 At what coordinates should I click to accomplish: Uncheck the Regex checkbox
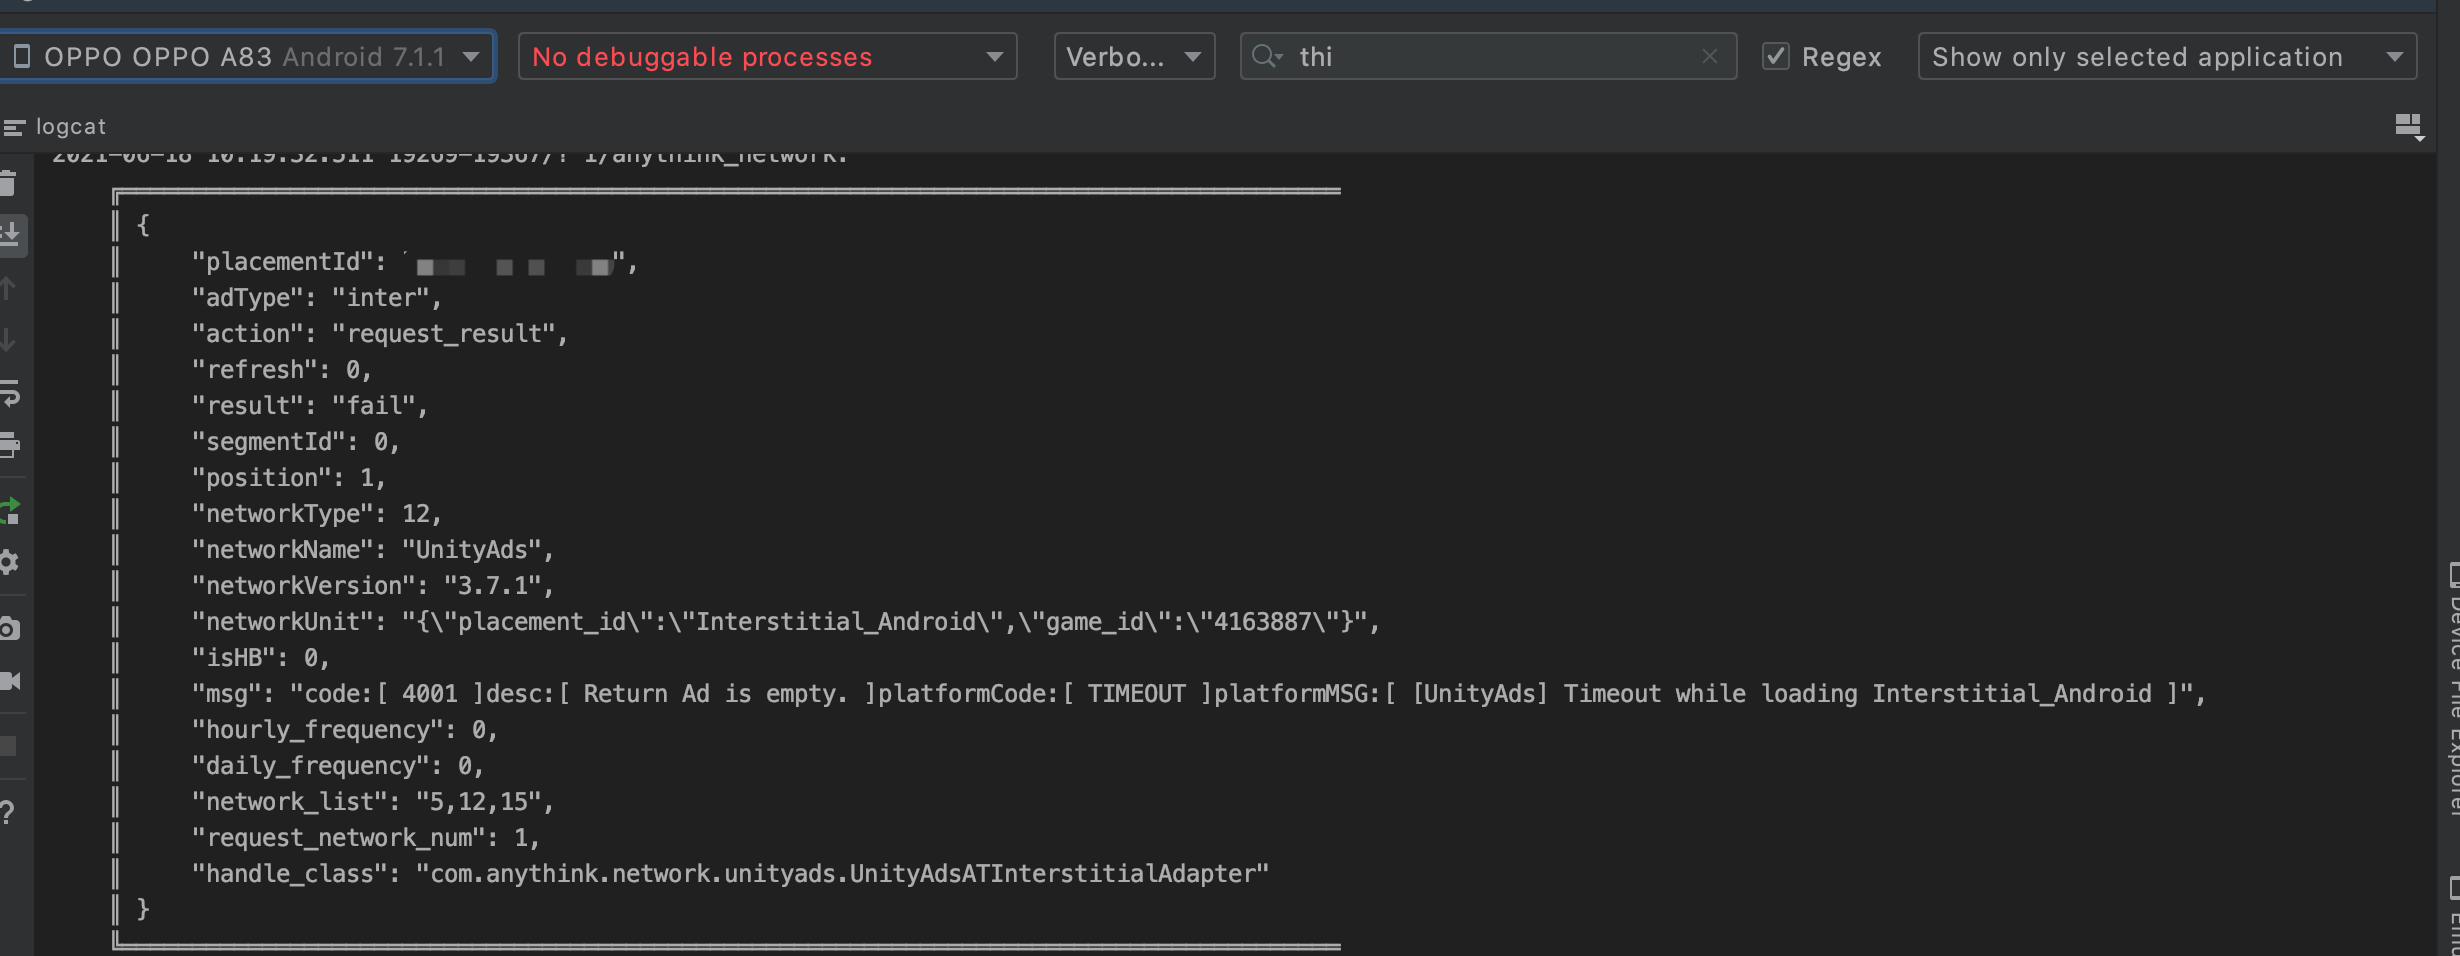tap(1777, 56)
